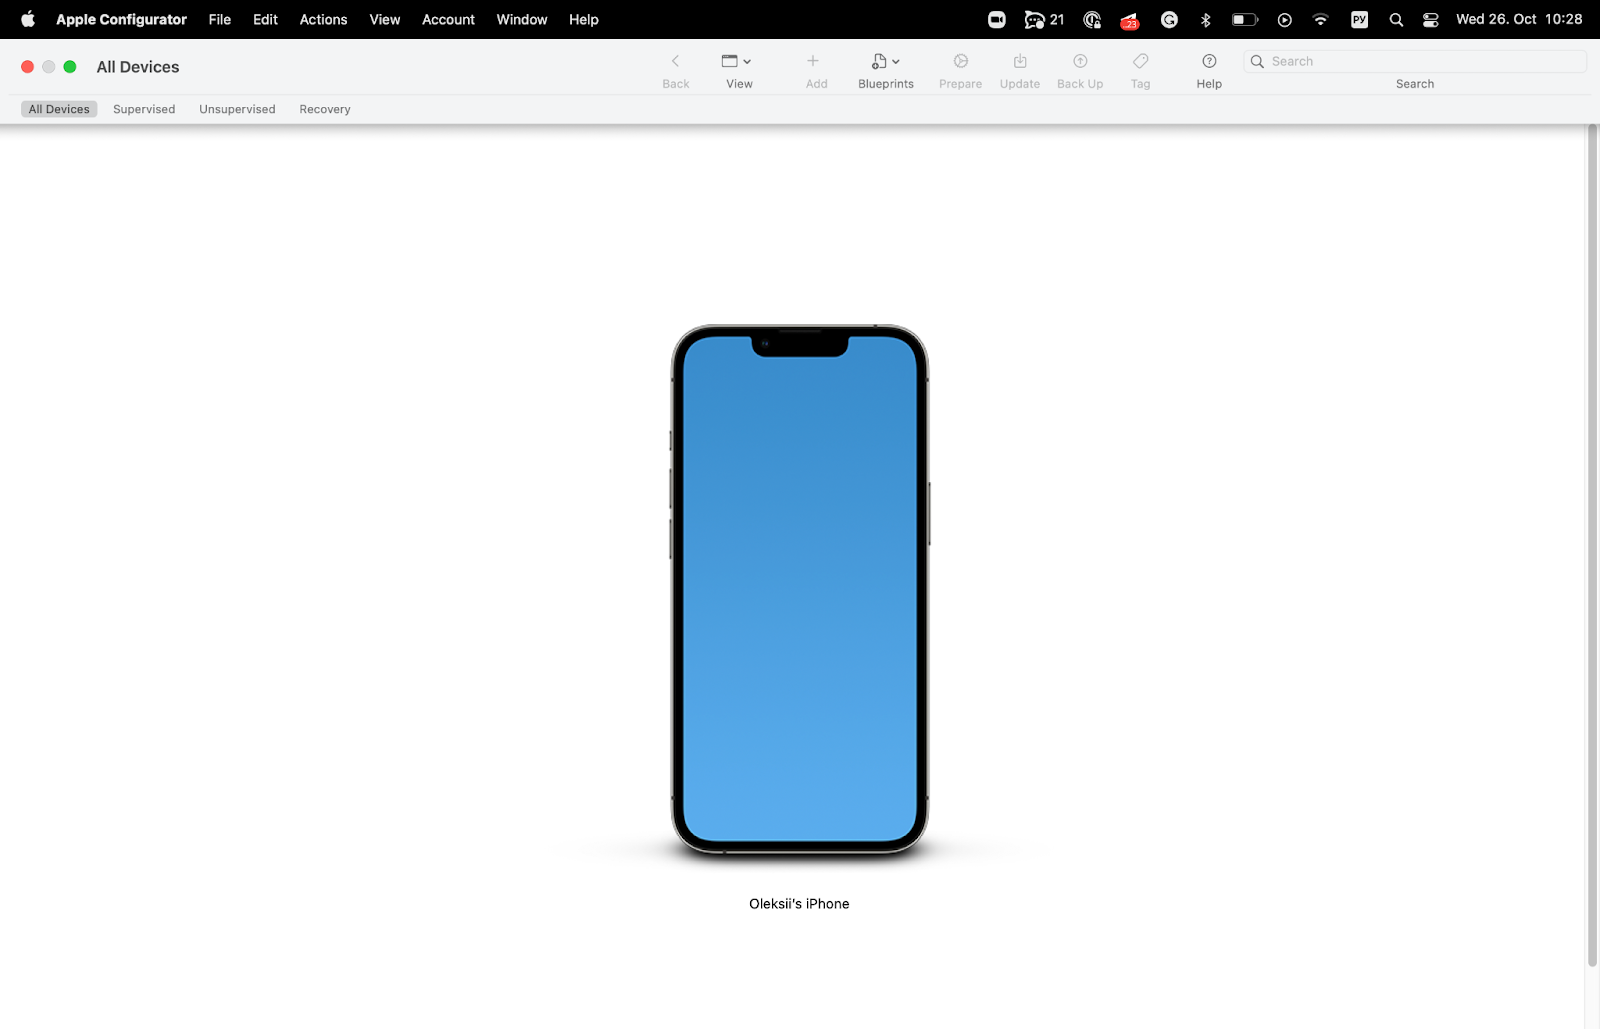
Task: Open the View layout dropdown
Action: [x=737, y=61]
